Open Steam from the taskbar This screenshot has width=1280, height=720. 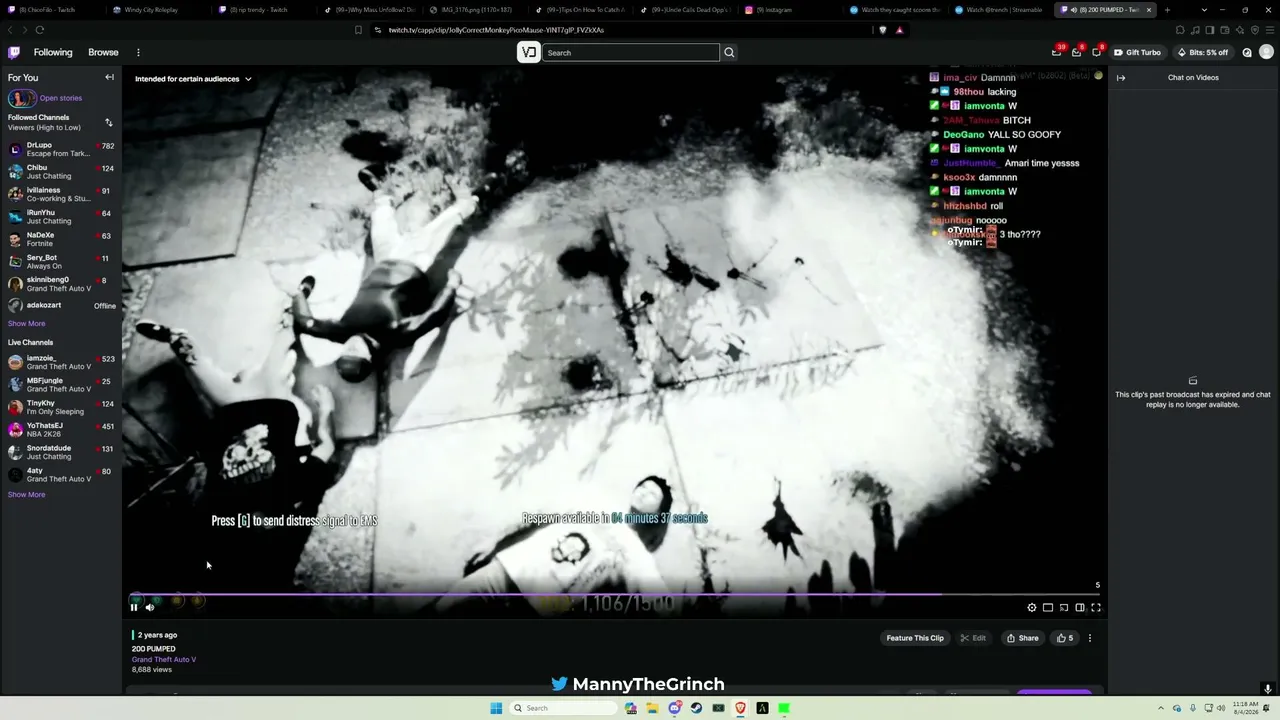pos(696,708)
